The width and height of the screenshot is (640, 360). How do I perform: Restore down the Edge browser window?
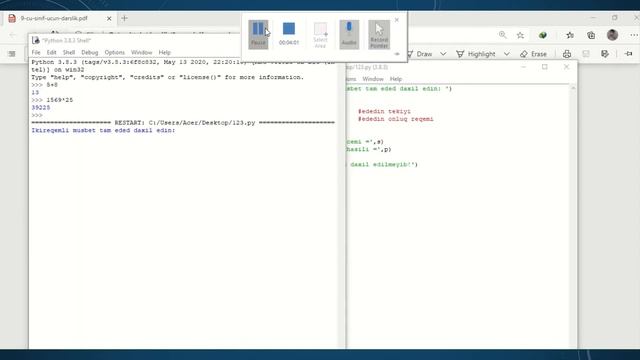pyautogui.click(x=615, y=18)
